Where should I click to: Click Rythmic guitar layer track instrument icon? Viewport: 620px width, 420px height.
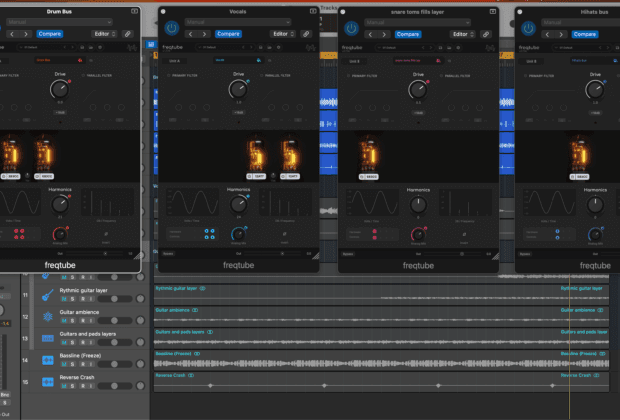[x=47, y=296]
